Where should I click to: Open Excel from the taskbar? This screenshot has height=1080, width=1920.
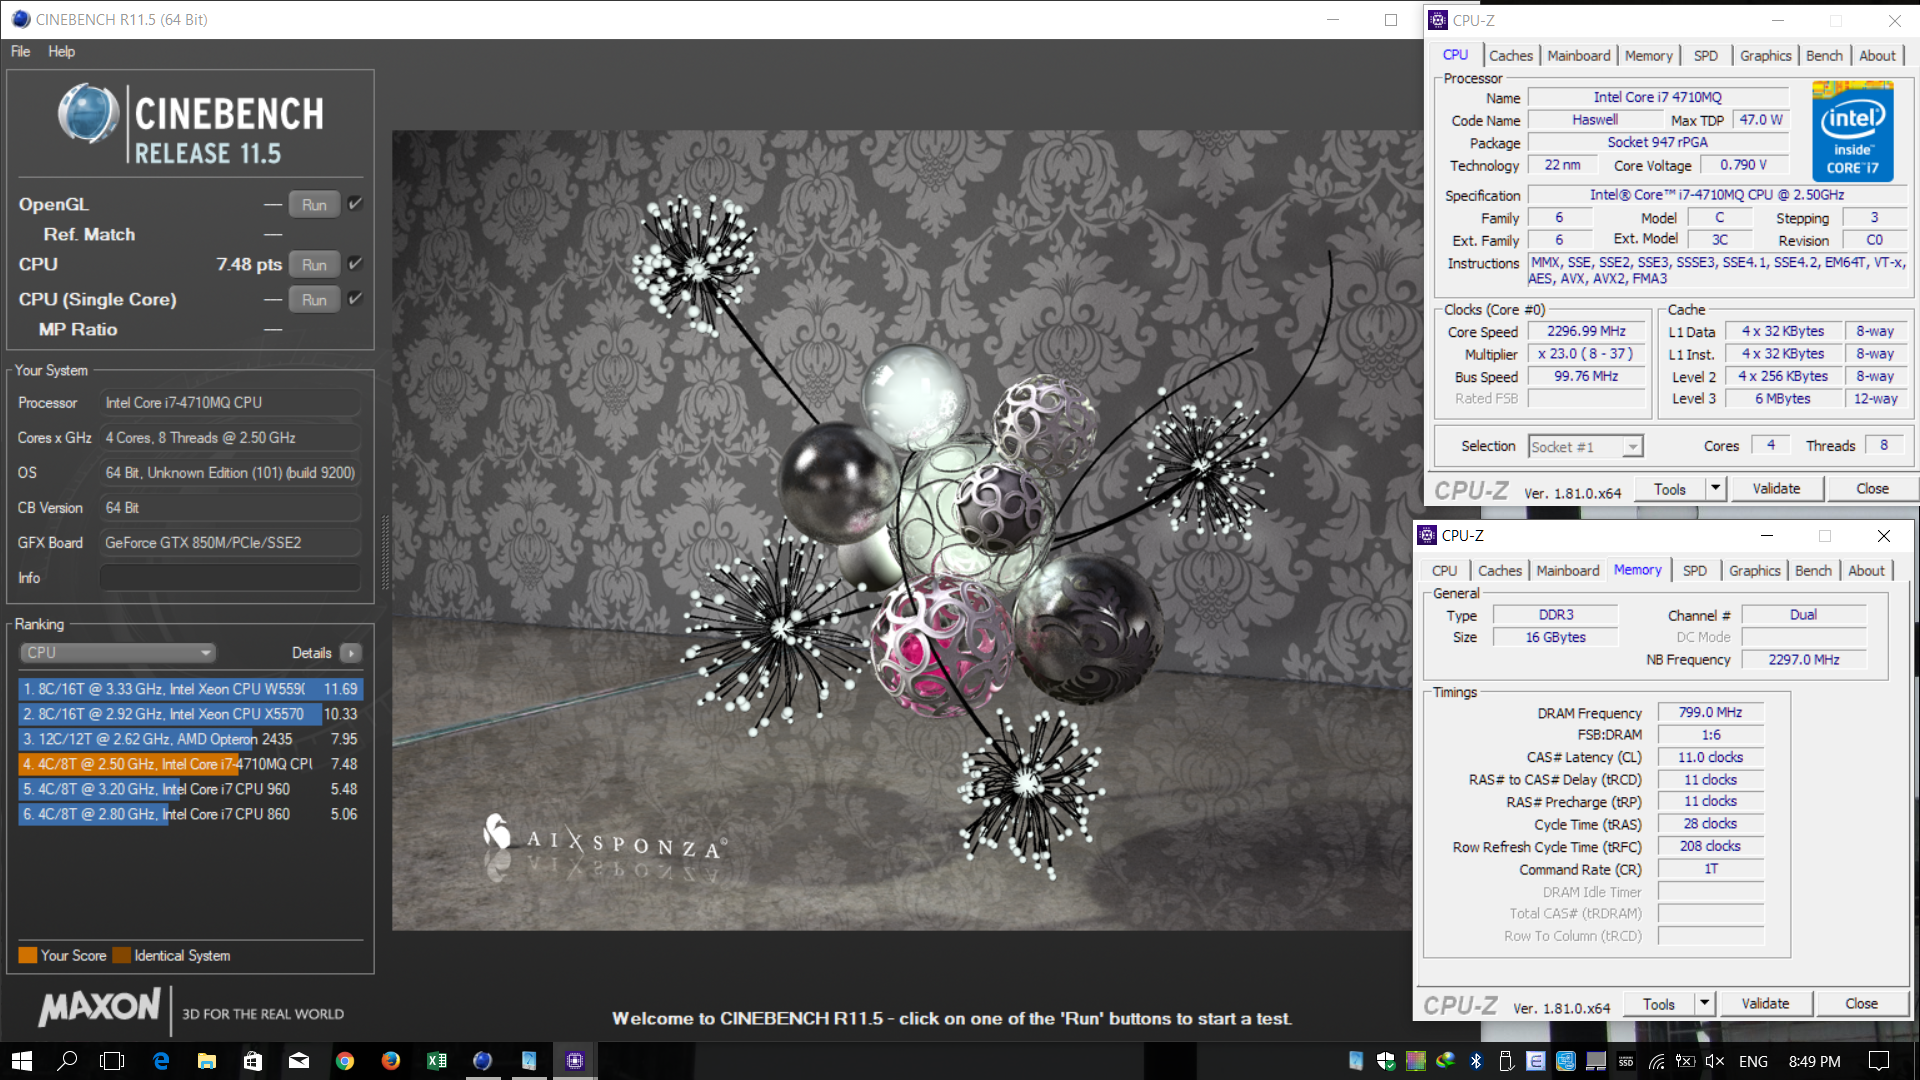pos(436,1061)
